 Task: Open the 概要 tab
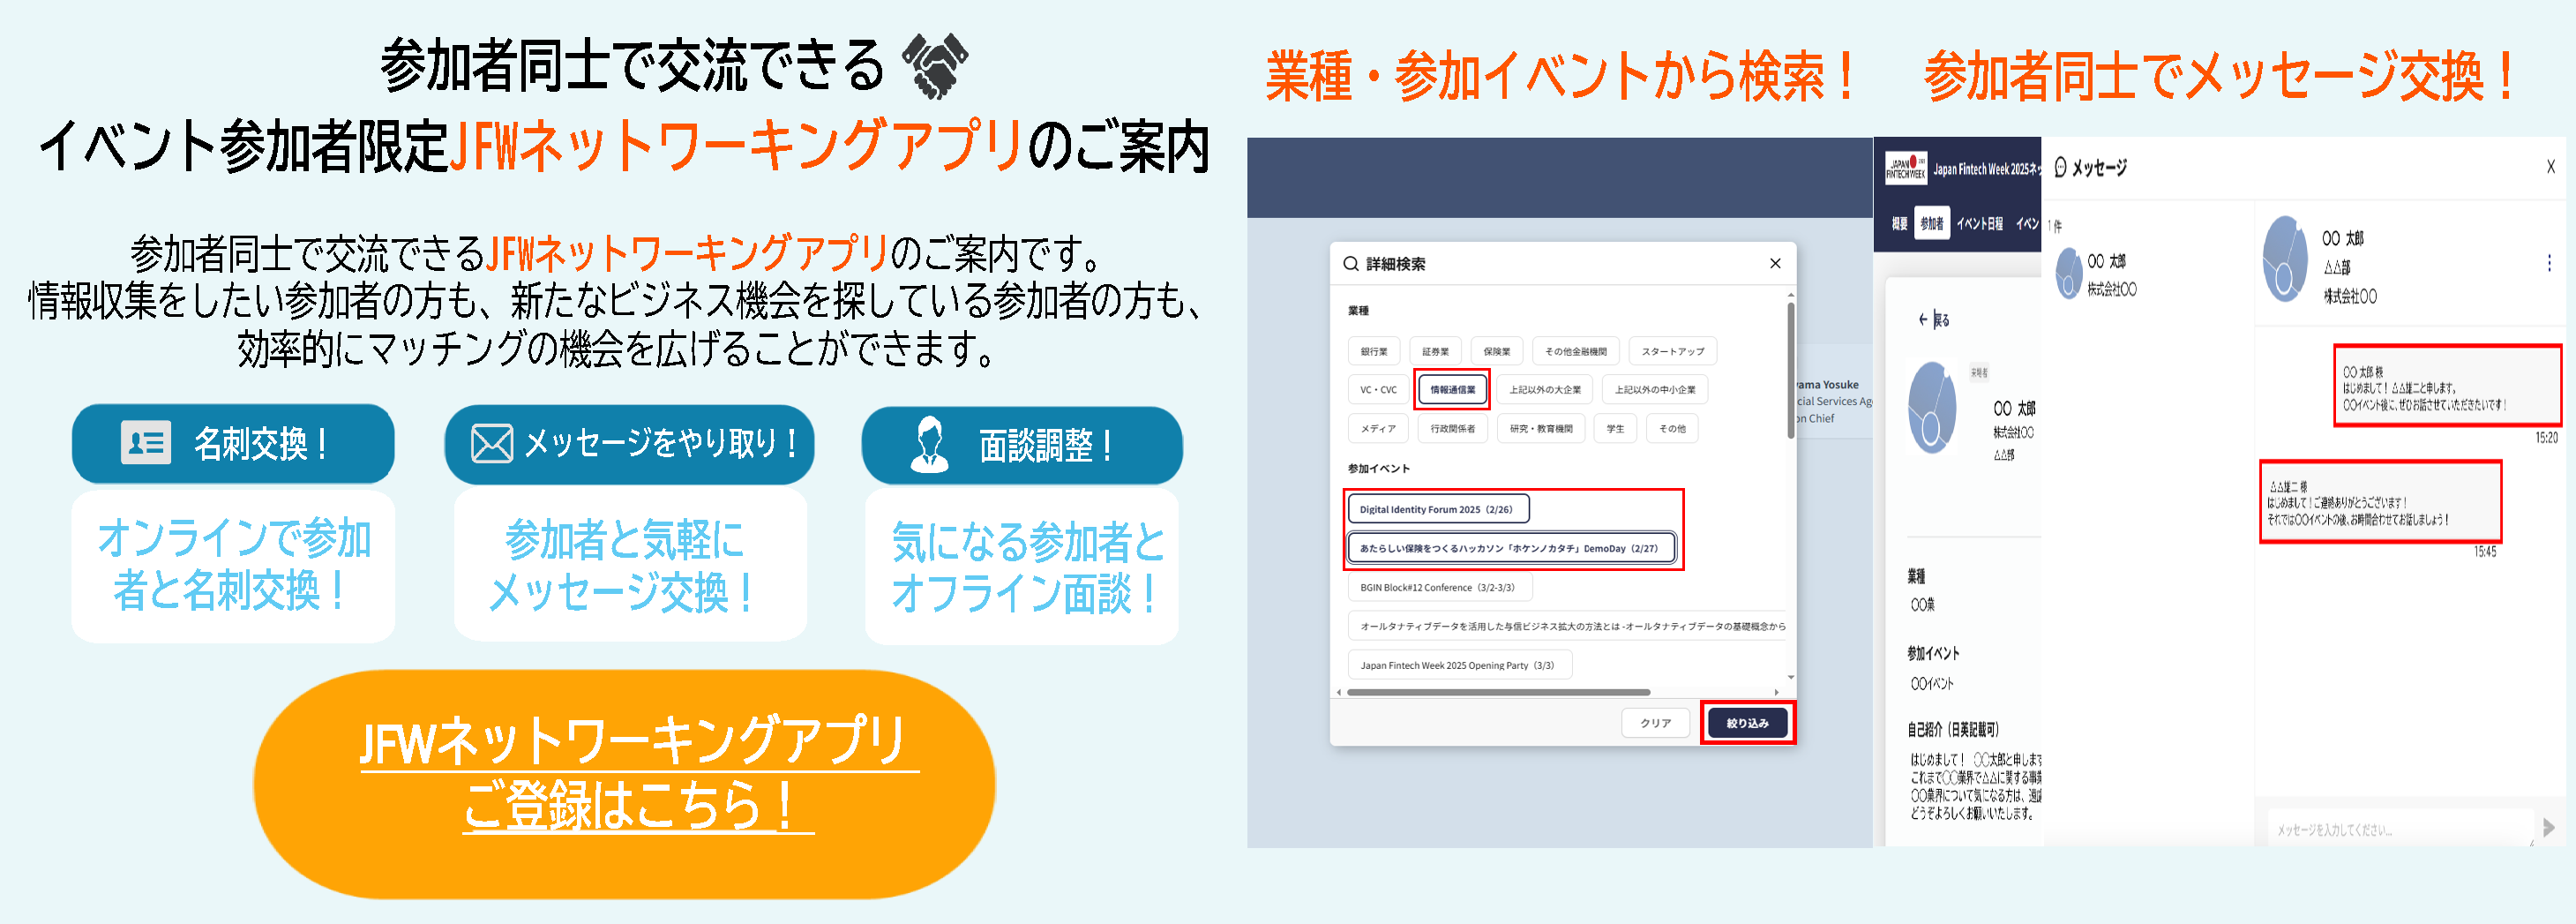[1898, 224]
